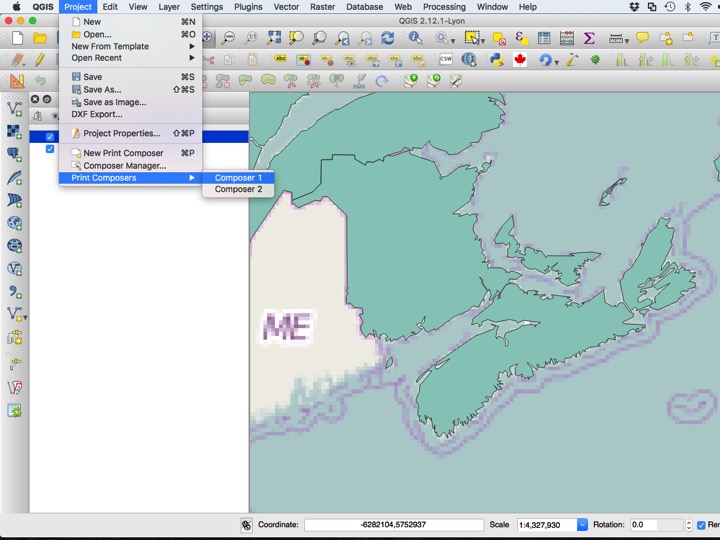Enable the Map Tips speech bubble
The image size is (720, 540).
[x=643, y=38]
